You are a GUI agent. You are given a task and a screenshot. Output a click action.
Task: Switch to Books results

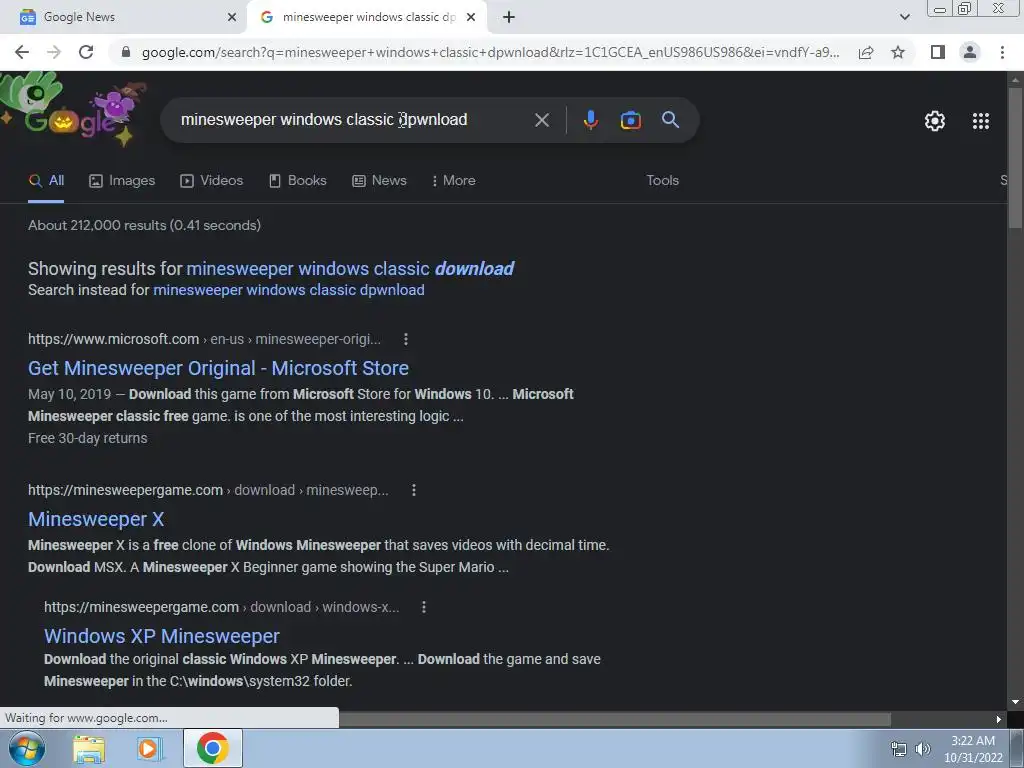click(298, 181)
